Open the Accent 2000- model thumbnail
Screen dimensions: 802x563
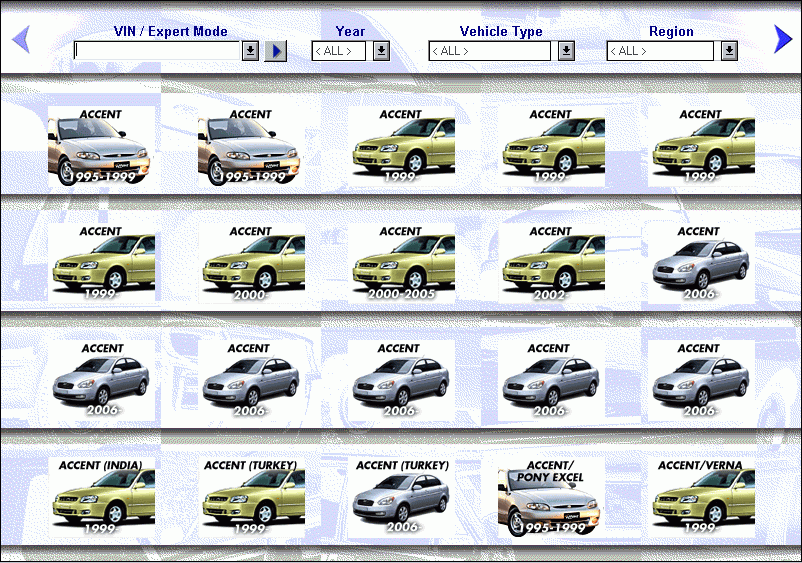click(251, 262)
